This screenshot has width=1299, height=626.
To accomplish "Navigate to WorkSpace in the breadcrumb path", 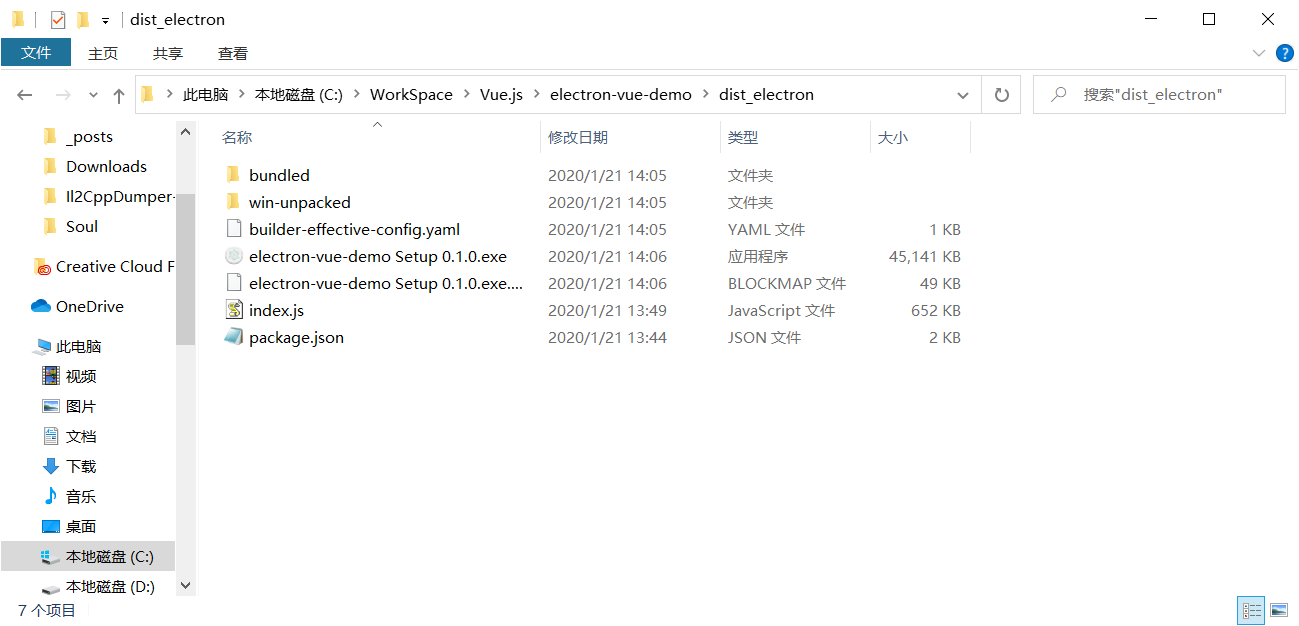I will click(411, 95).
